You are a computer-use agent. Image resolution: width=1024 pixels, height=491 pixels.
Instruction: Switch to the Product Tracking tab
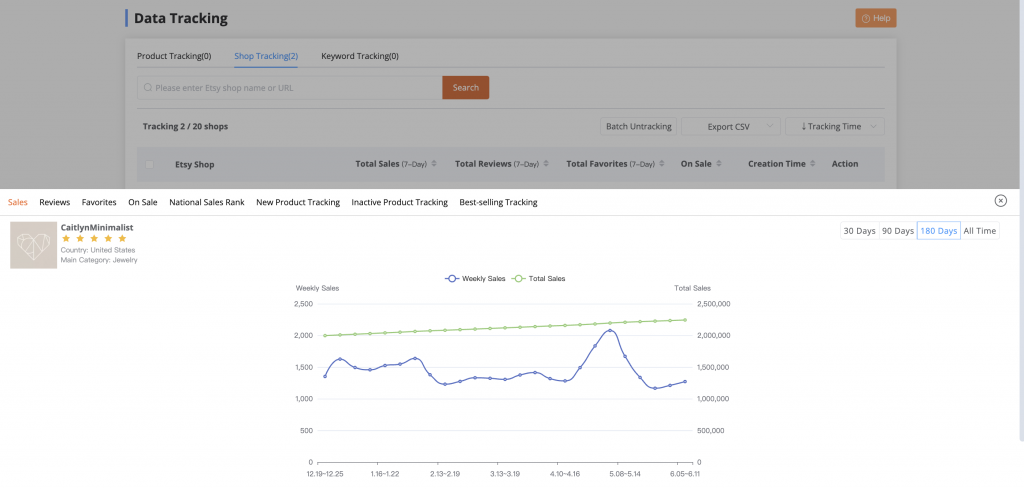click(x=174, y=56)
